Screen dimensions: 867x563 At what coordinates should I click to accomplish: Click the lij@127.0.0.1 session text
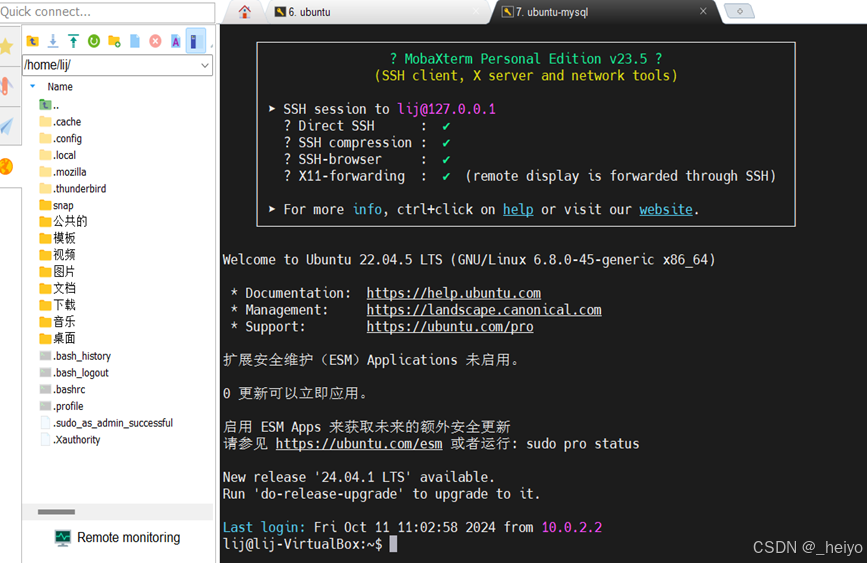[446, 109]
